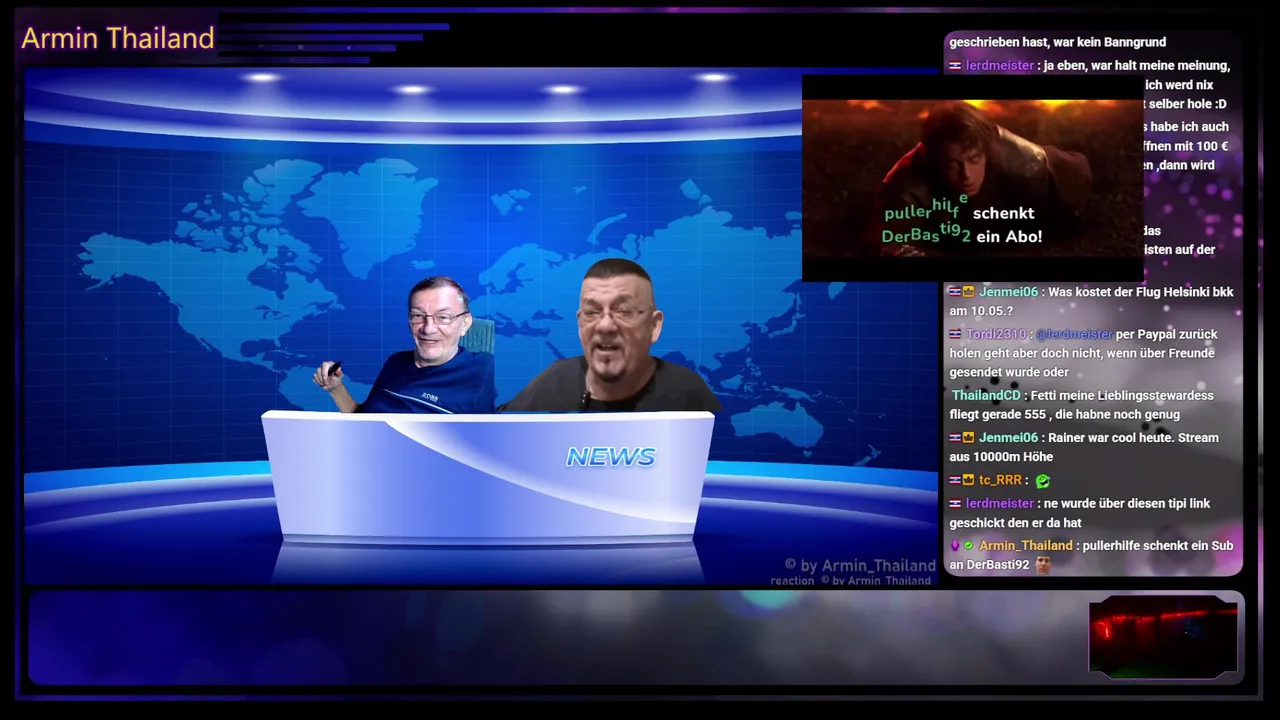
Task: Click the Thai flag badge beside tc_RRR
Action: pyautogui.click(x=955, y=481)
